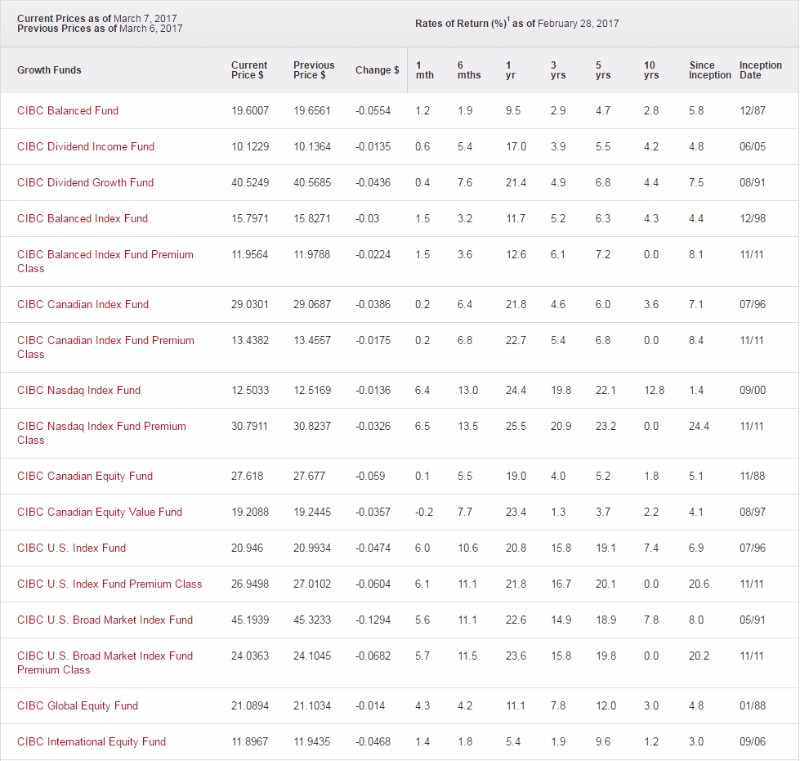Select current price 20.946 of U.S. Index Fund

point(247,548)
